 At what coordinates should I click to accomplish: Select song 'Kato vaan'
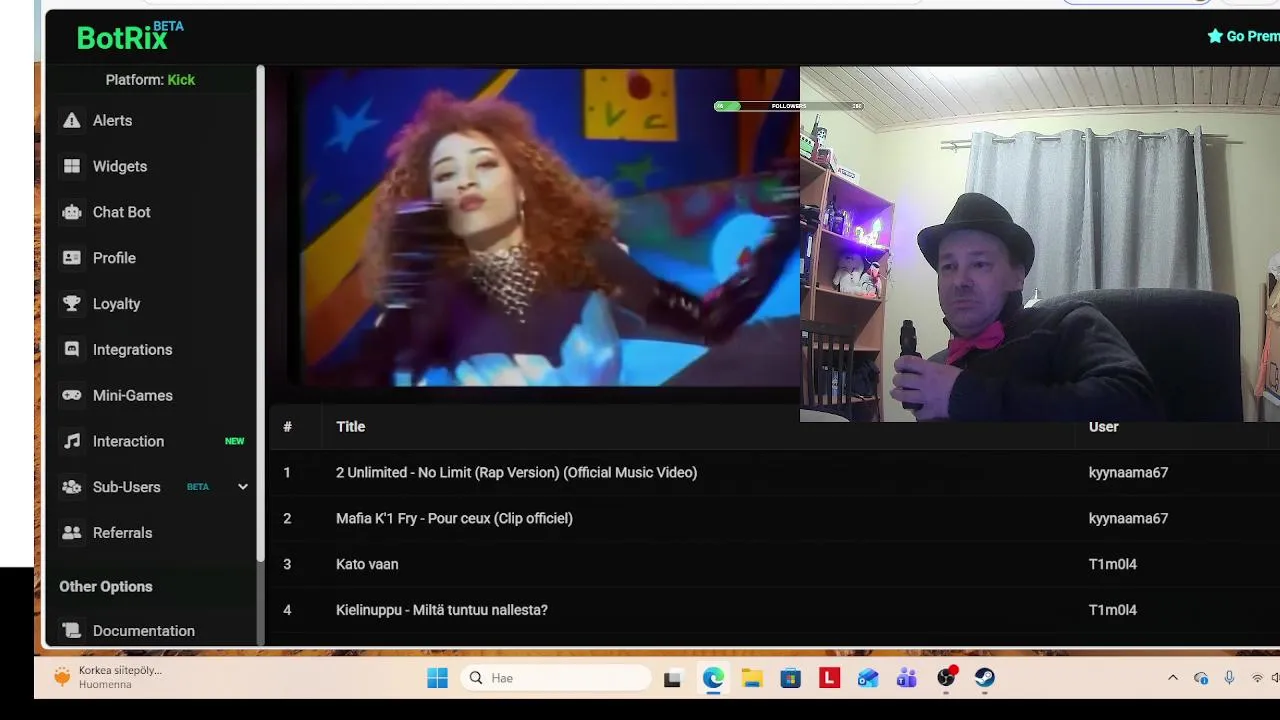point(367,564)
